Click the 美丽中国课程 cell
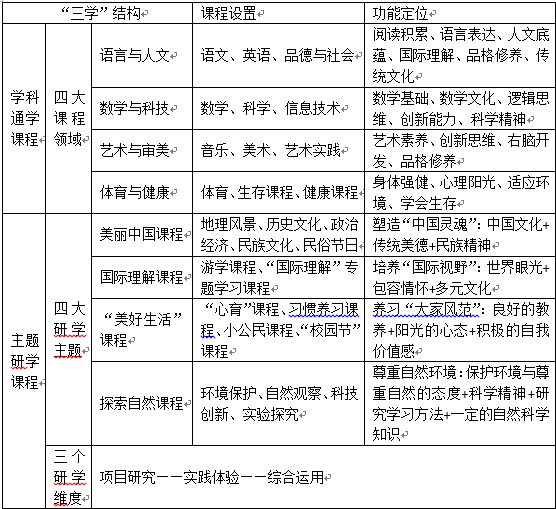The width and height of the screenshot is (556, 509). [x=142, y=235]
